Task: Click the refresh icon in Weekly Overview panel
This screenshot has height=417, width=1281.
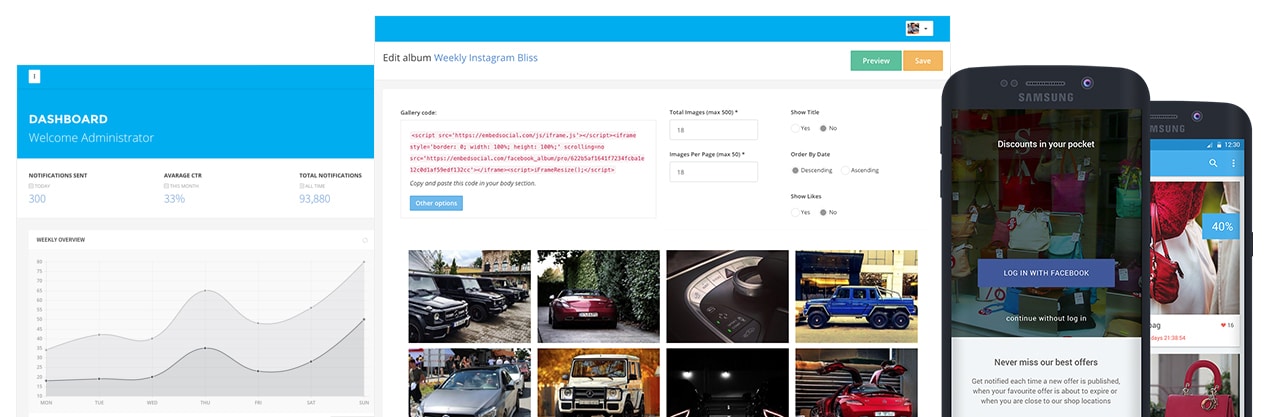Action: [365, 240]
